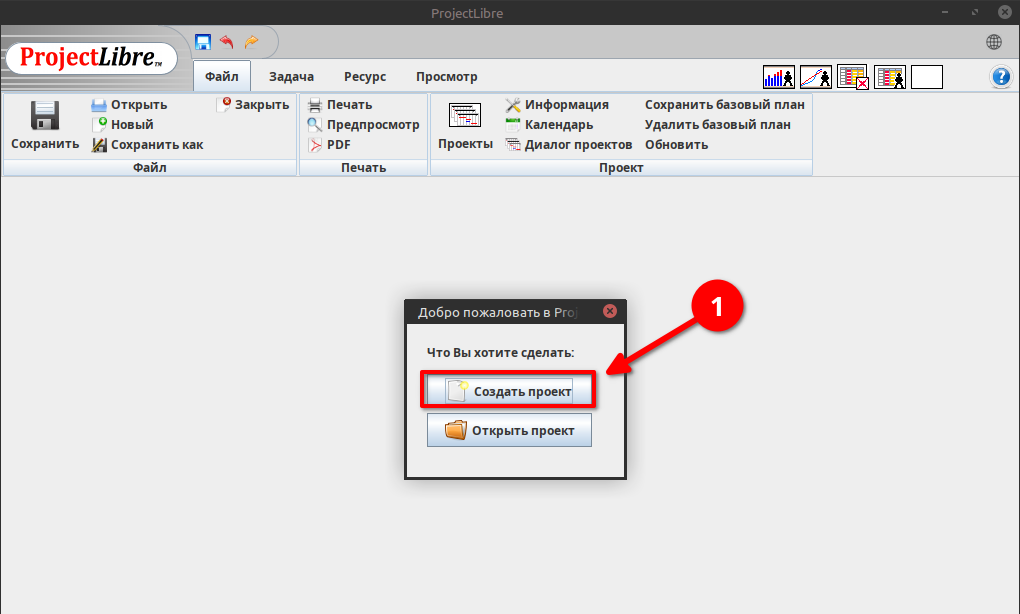Click the PDF export item
Image resolution: width=1020 pixels, height=614 pixels.
329,144
